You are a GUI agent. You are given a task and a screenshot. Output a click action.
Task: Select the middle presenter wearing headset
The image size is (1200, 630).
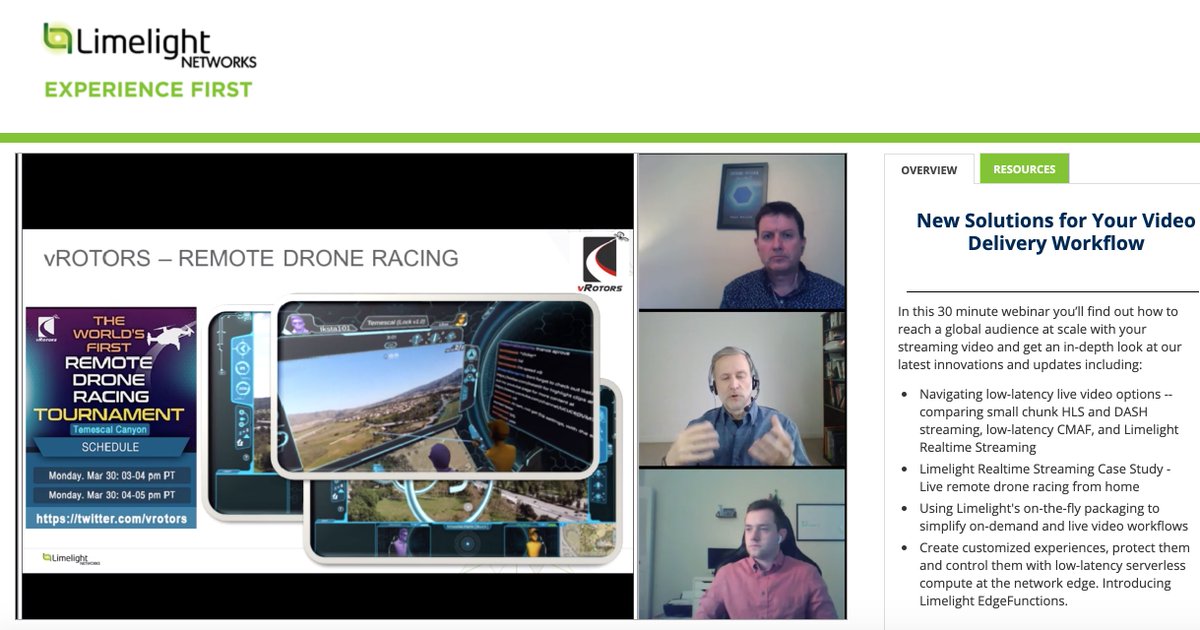741,390
